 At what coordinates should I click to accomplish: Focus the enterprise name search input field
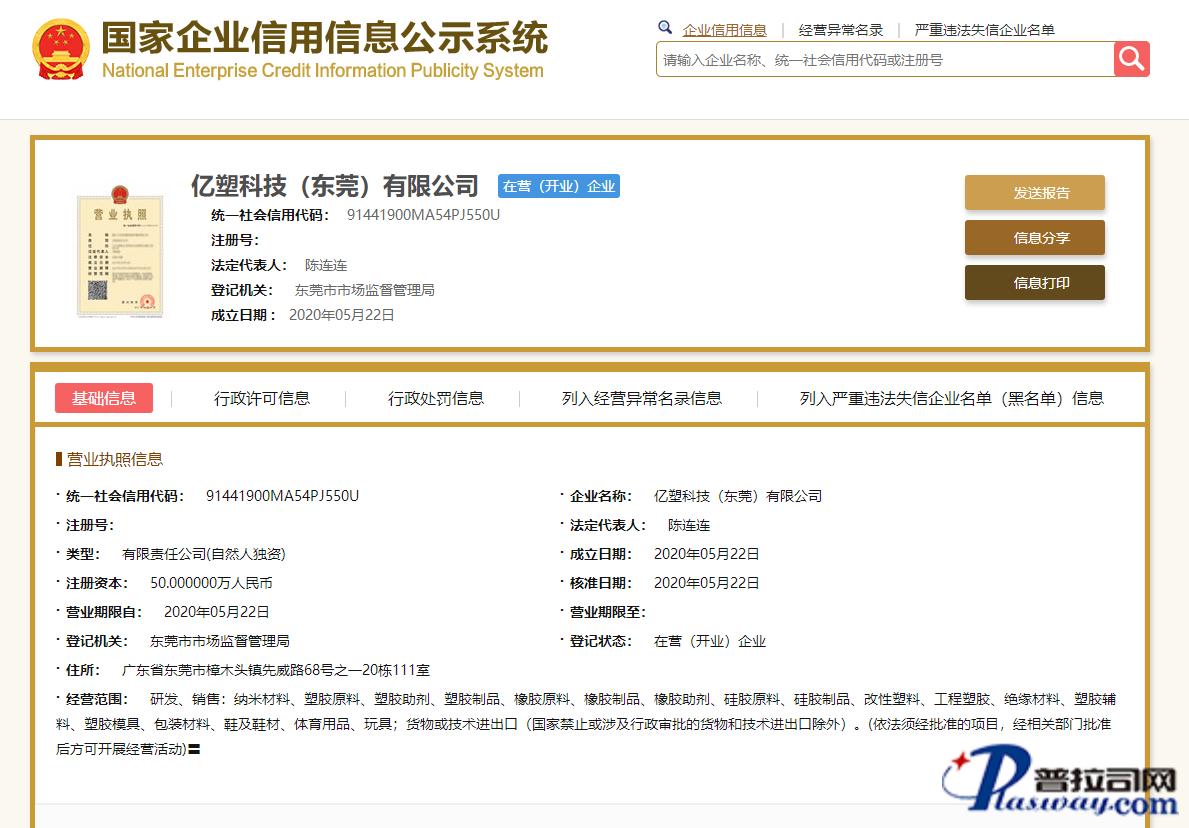click(x=884, y=60)
